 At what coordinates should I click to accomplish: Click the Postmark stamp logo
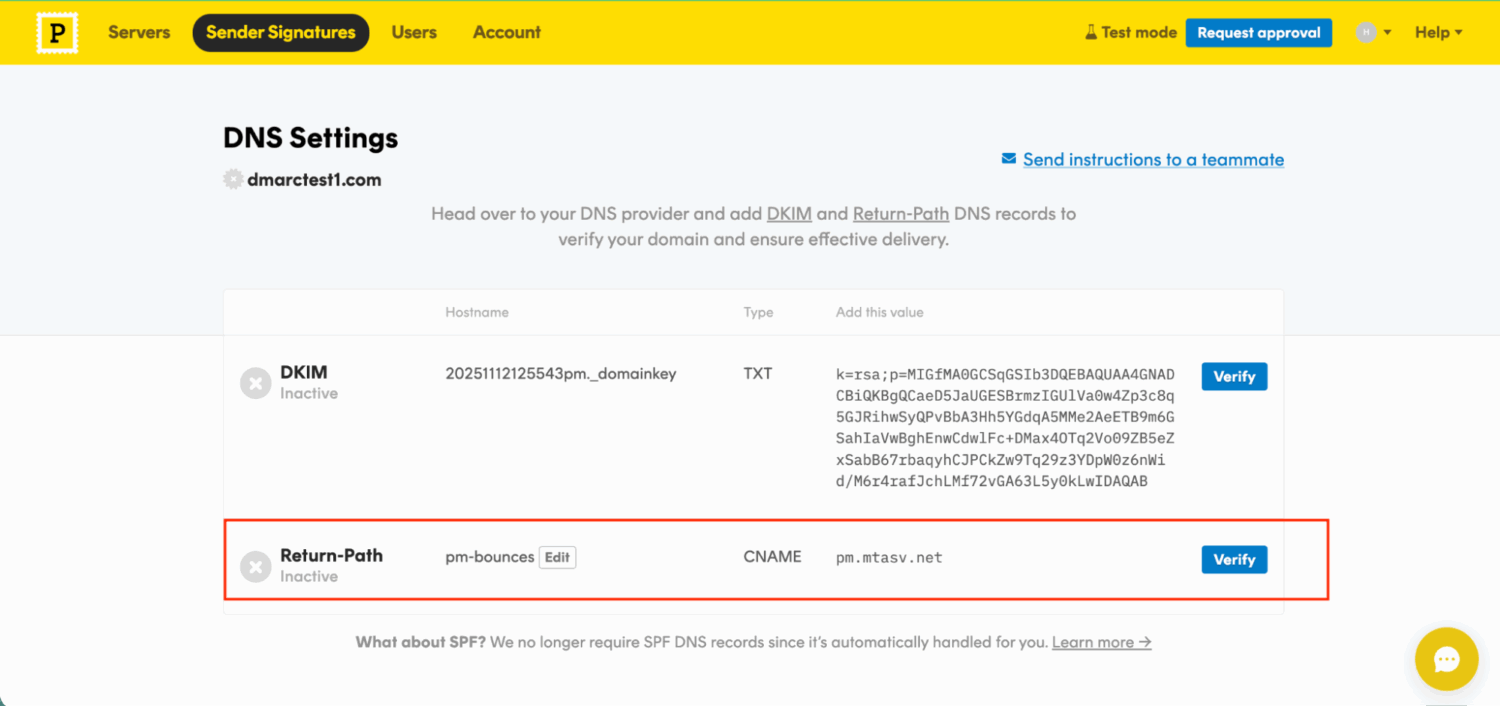coord(57,33)
